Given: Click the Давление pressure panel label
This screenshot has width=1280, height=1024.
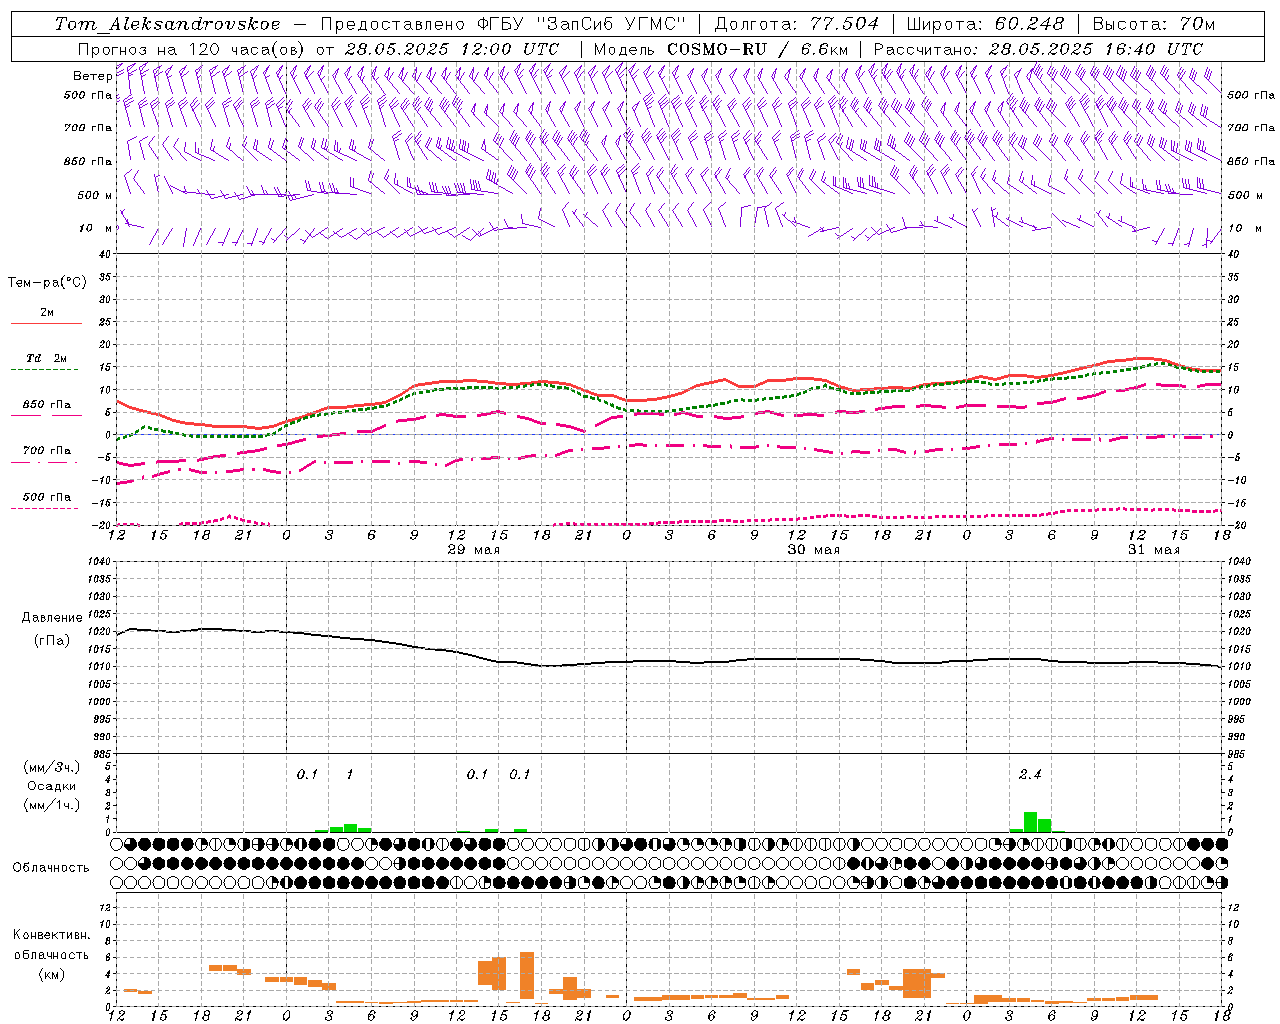Looking at the screenshot, I should (x=51, y=618).
